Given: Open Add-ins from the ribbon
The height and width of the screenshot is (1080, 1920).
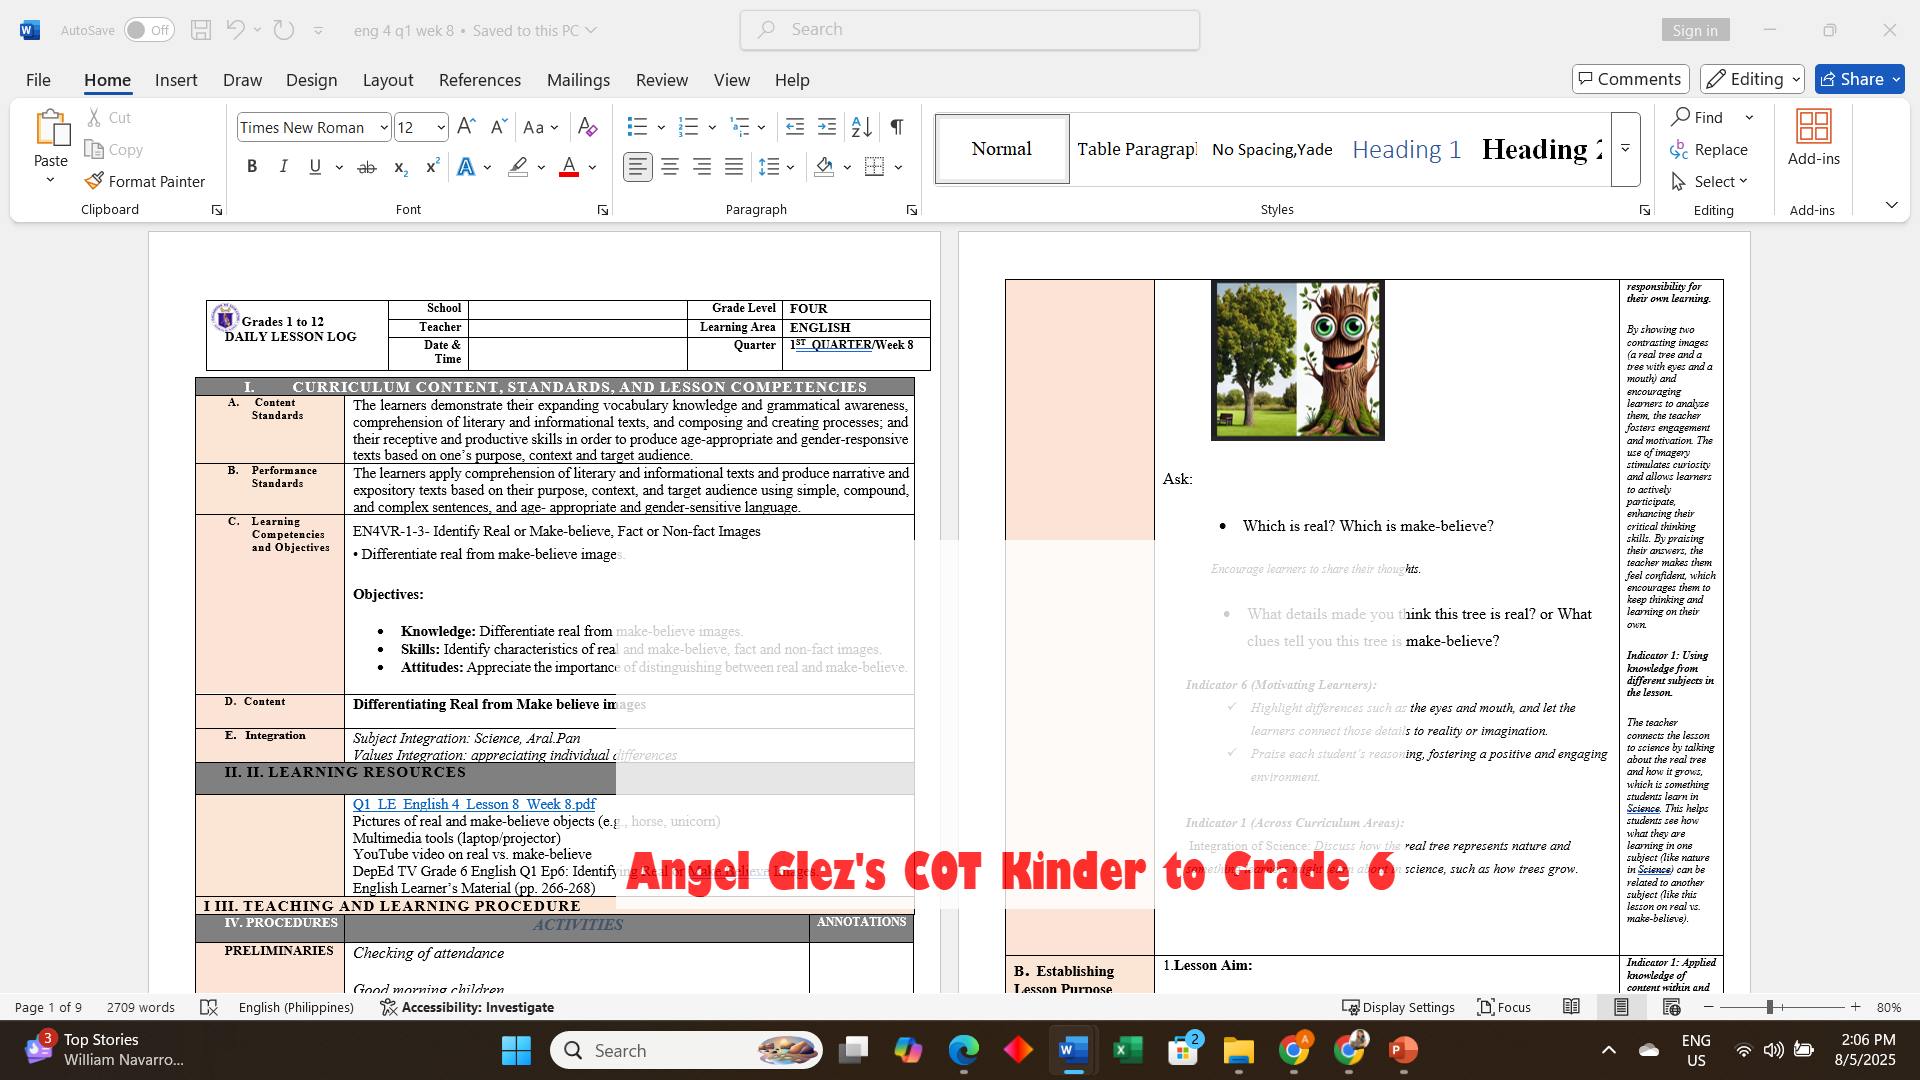Looking at the screenshot, I should (1813, 139).
